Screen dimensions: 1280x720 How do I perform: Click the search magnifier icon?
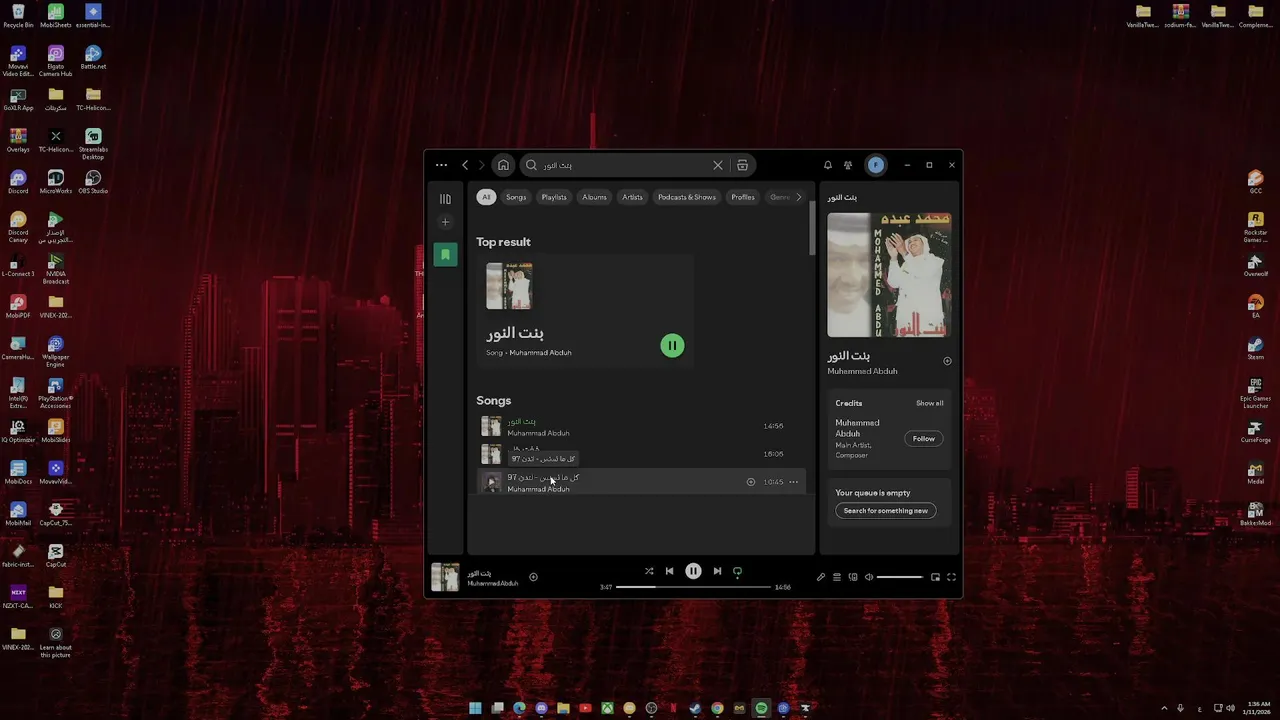click(x=531, y=165)
